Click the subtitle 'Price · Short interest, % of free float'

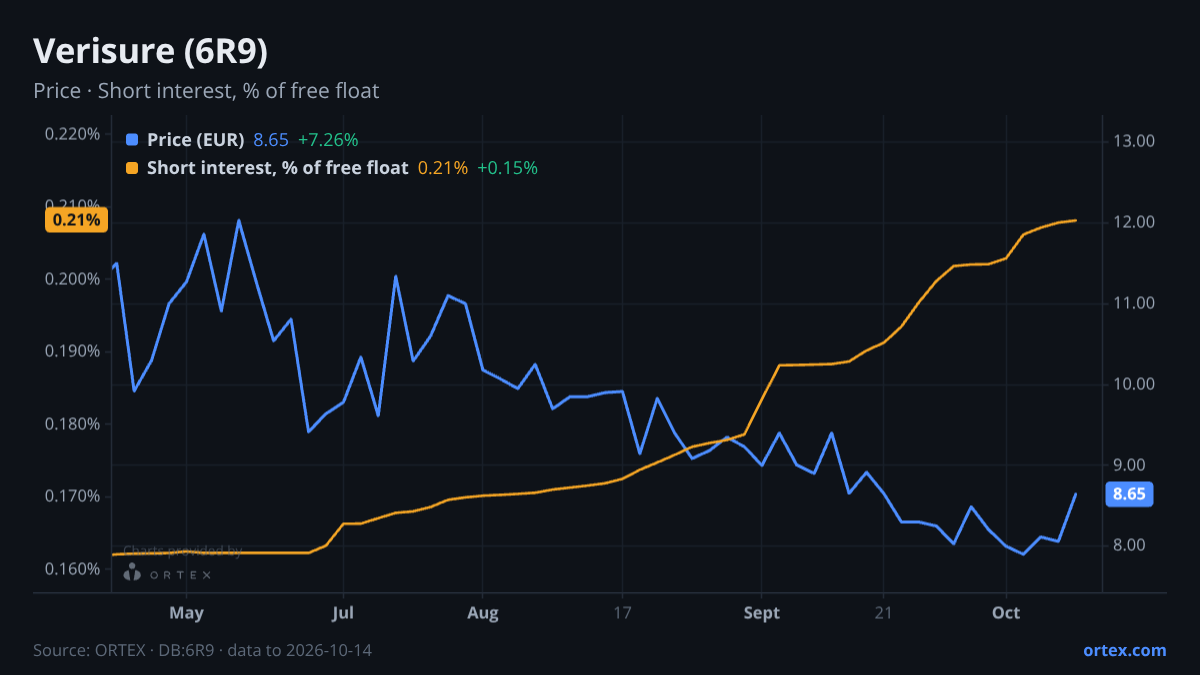206,91
